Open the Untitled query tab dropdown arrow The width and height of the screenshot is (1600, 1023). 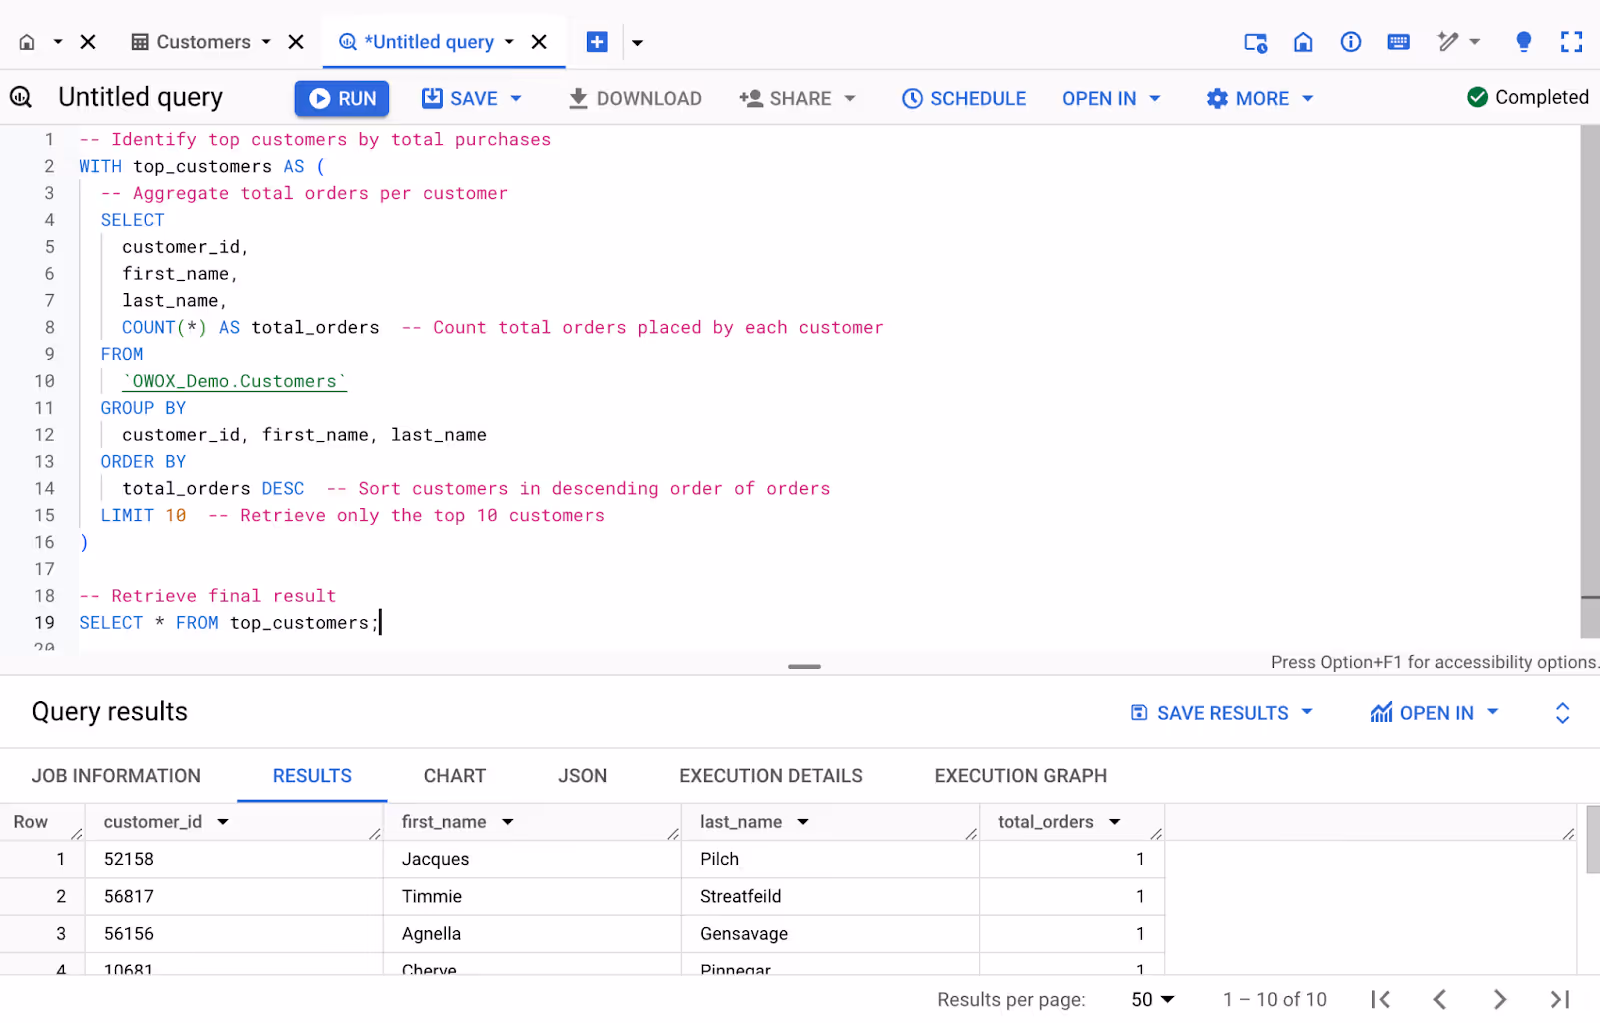509,42
